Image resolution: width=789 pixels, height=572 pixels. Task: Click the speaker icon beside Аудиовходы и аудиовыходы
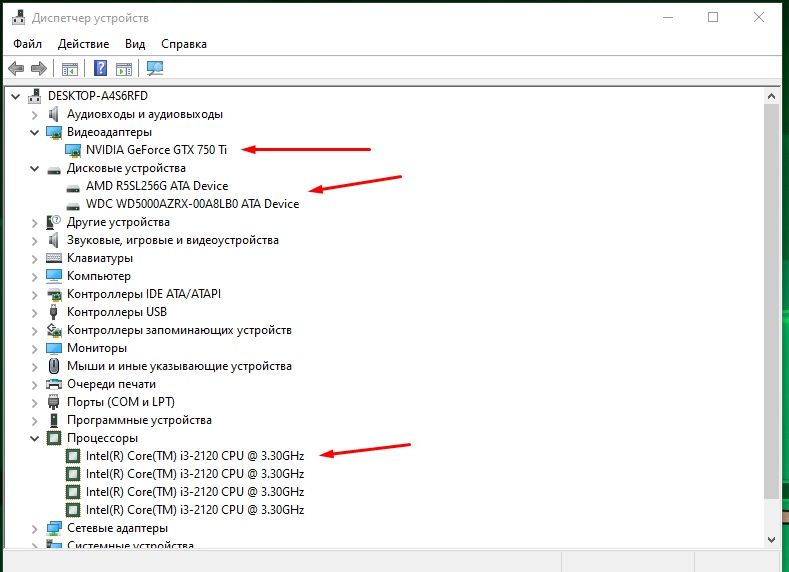(53, 114)
